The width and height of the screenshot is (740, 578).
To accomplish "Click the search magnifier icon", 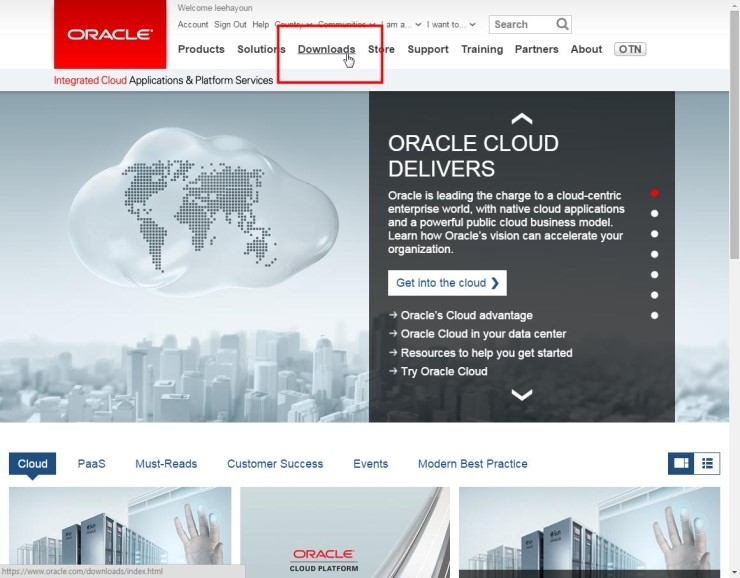I will click(562, 24).
